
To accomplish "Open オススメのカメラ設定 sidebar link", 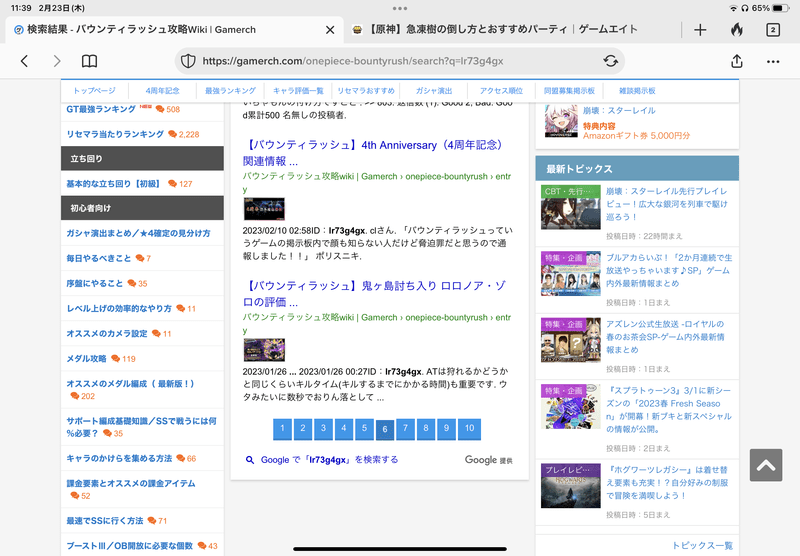I will coord(107,333).
